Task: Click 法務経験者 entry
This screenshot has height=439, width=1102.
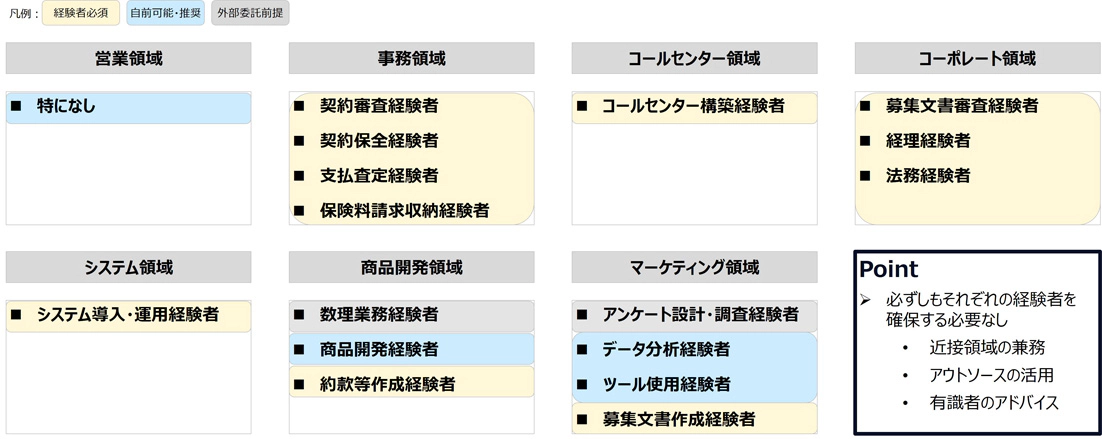Action: [928, 176]
